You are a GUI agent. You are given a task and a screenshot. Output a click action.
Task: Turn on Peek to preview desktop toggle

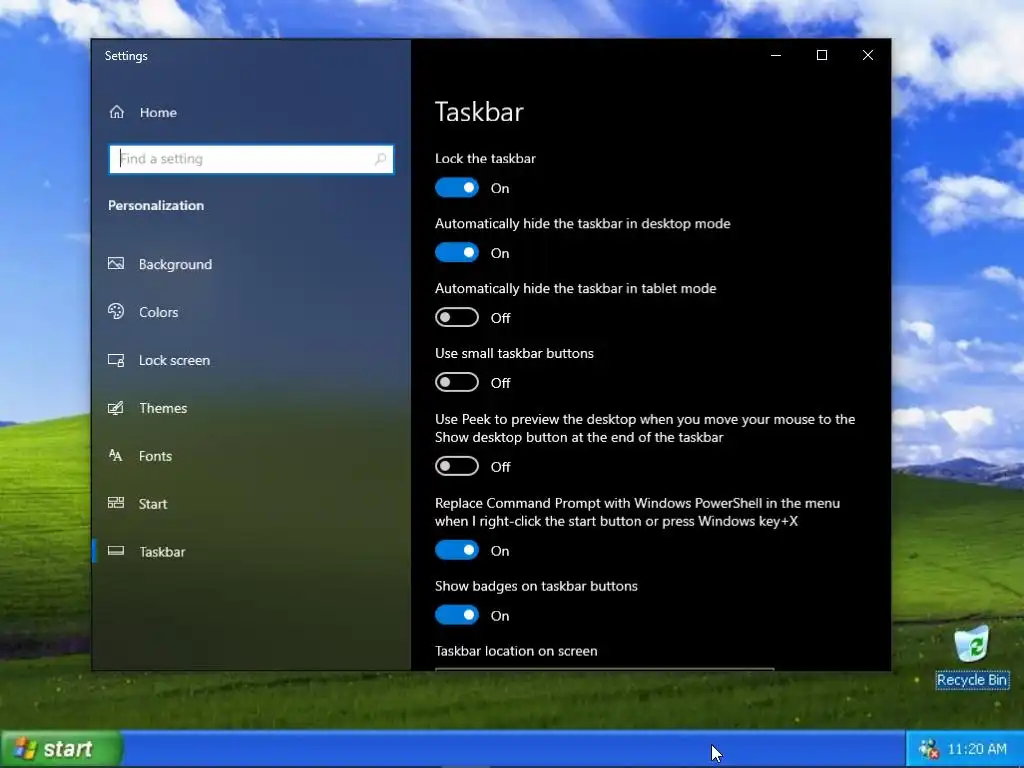tap(456, 466)
